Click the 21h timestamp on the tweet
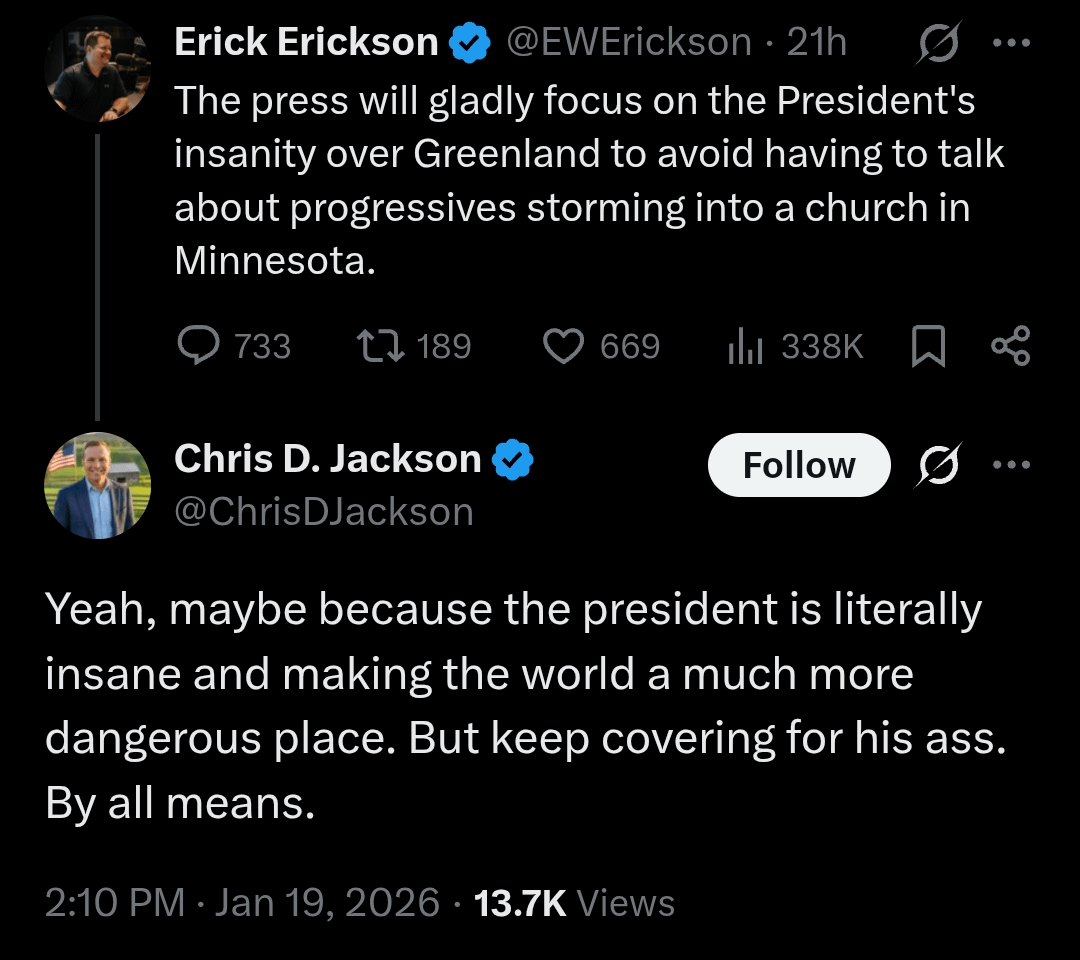 coord(817,42)
